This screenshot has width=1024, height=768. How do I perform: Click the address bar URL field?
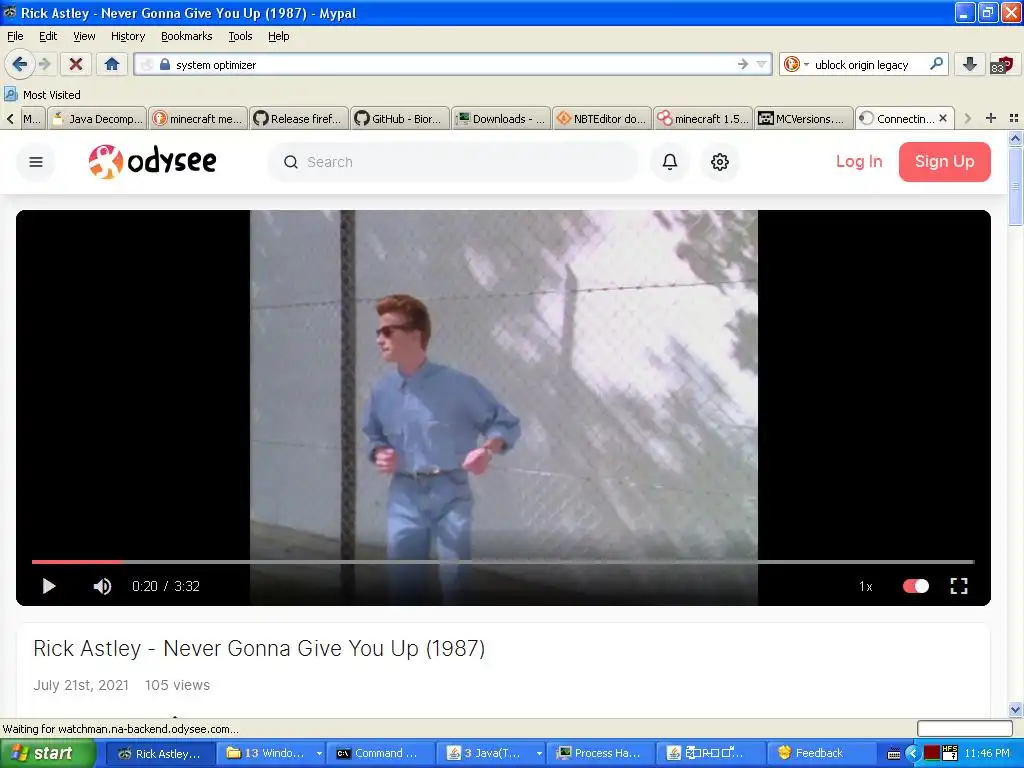(x=455, y=64)
